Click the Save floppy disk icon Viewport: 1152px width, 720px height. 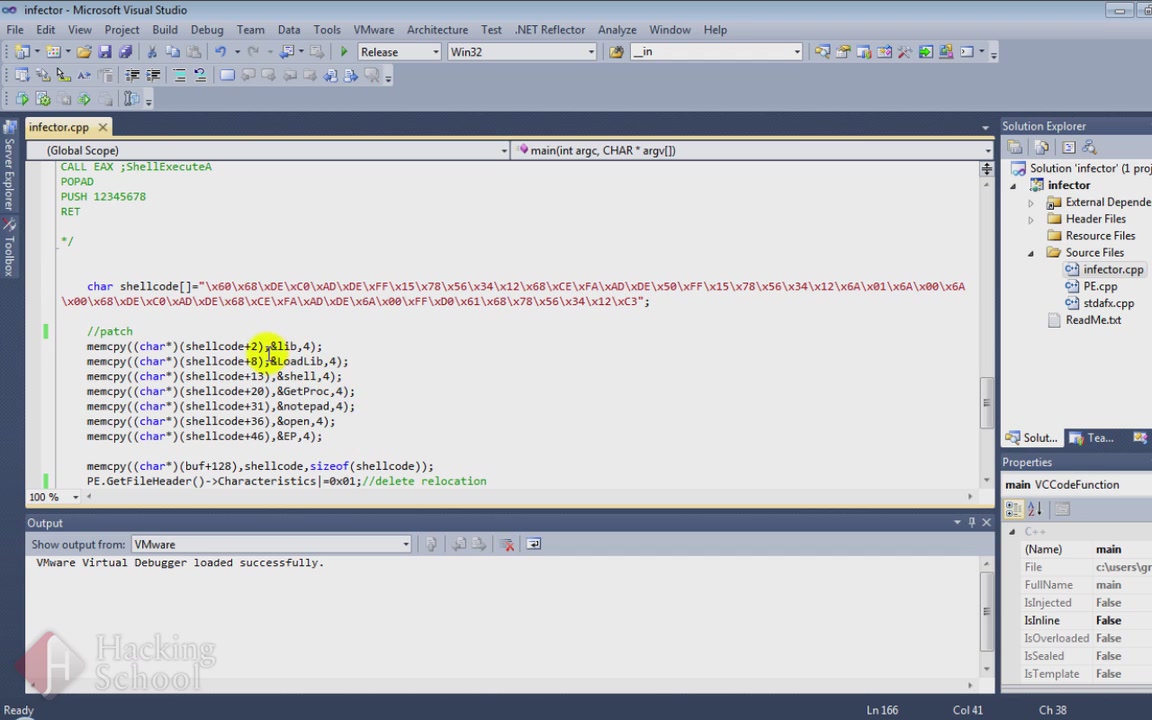click(104, 52)
